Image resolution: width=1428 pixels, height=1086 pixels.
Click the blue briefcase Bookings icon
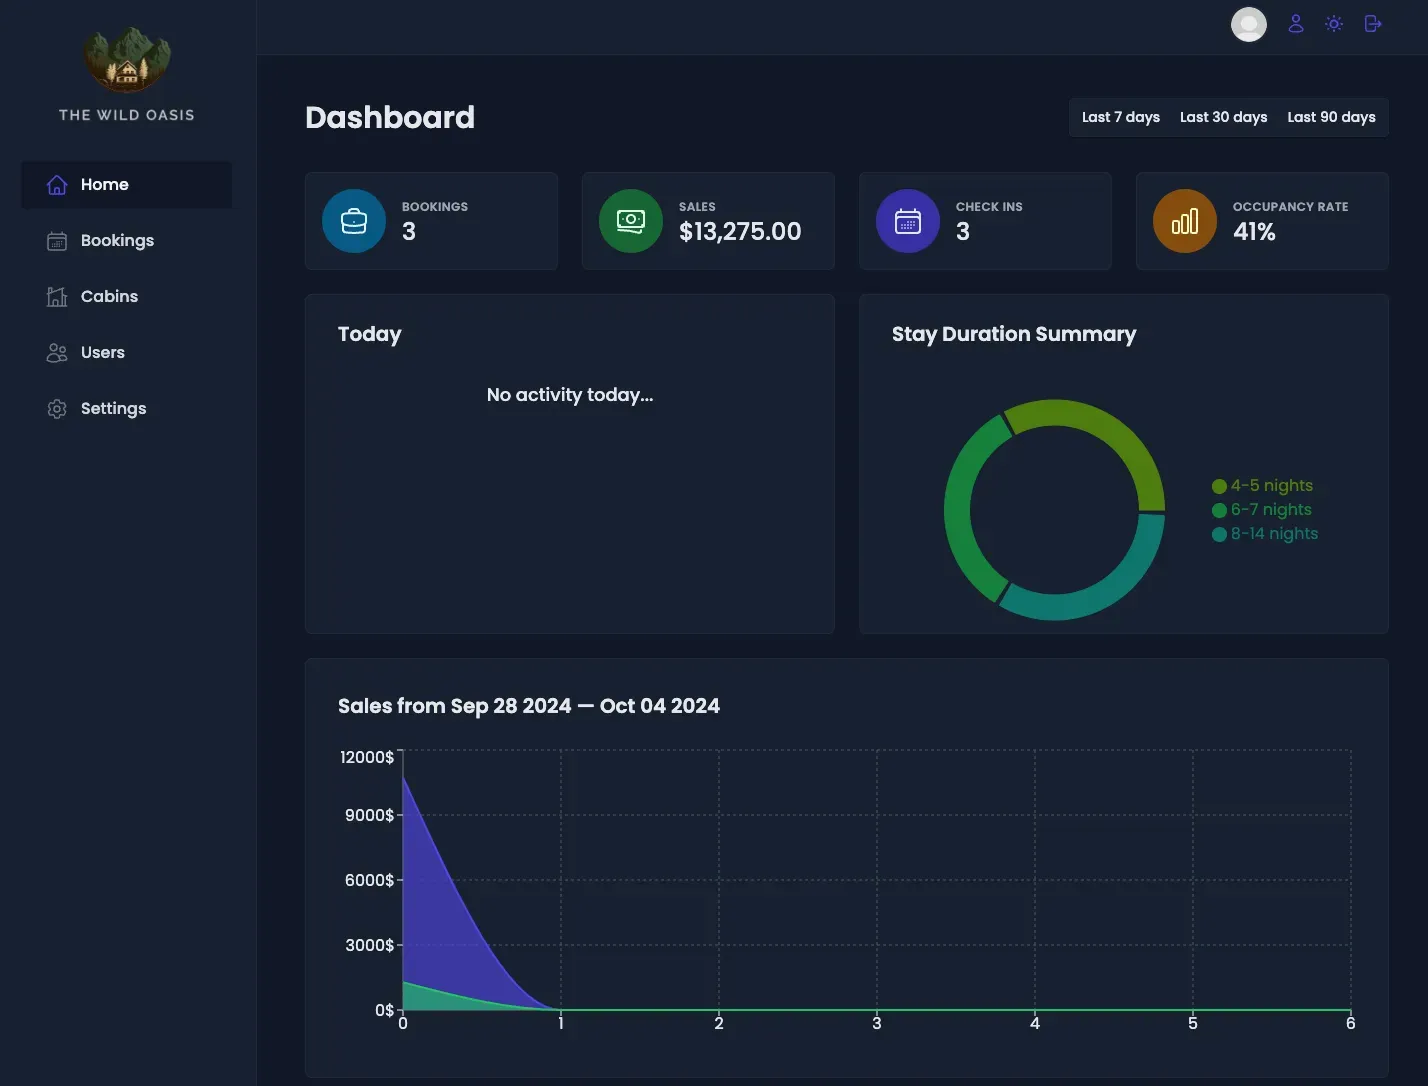pos(354,221)
